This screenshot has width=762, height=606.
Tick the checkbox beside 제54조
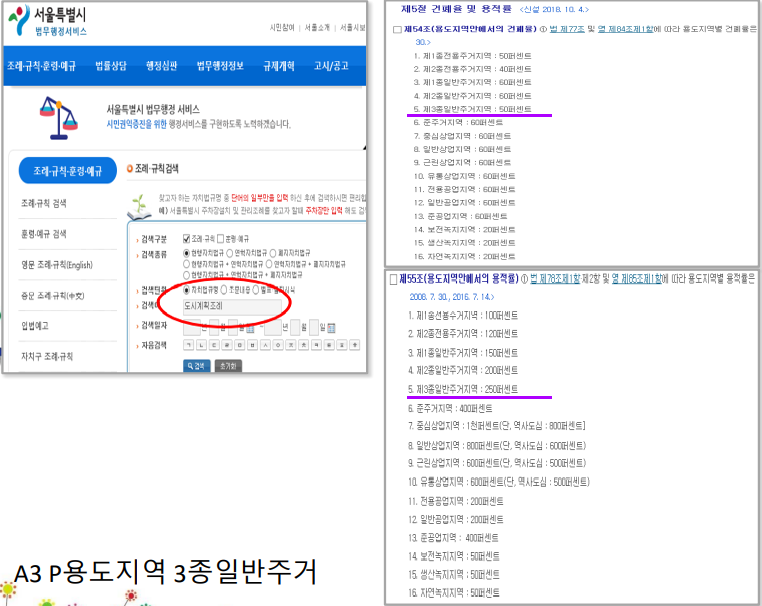(397, 30)
